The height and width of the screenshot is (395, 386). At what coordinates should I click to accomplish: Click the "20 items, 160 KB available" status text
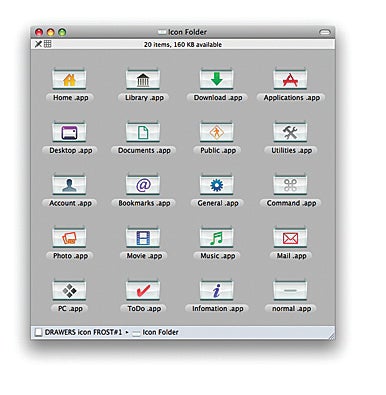pyautogui.click(x=183, y=44)
